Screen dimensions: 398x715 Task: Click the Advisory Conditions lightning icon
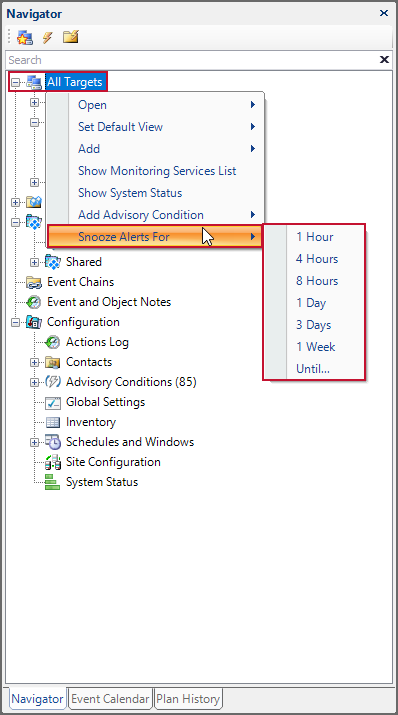53,382
